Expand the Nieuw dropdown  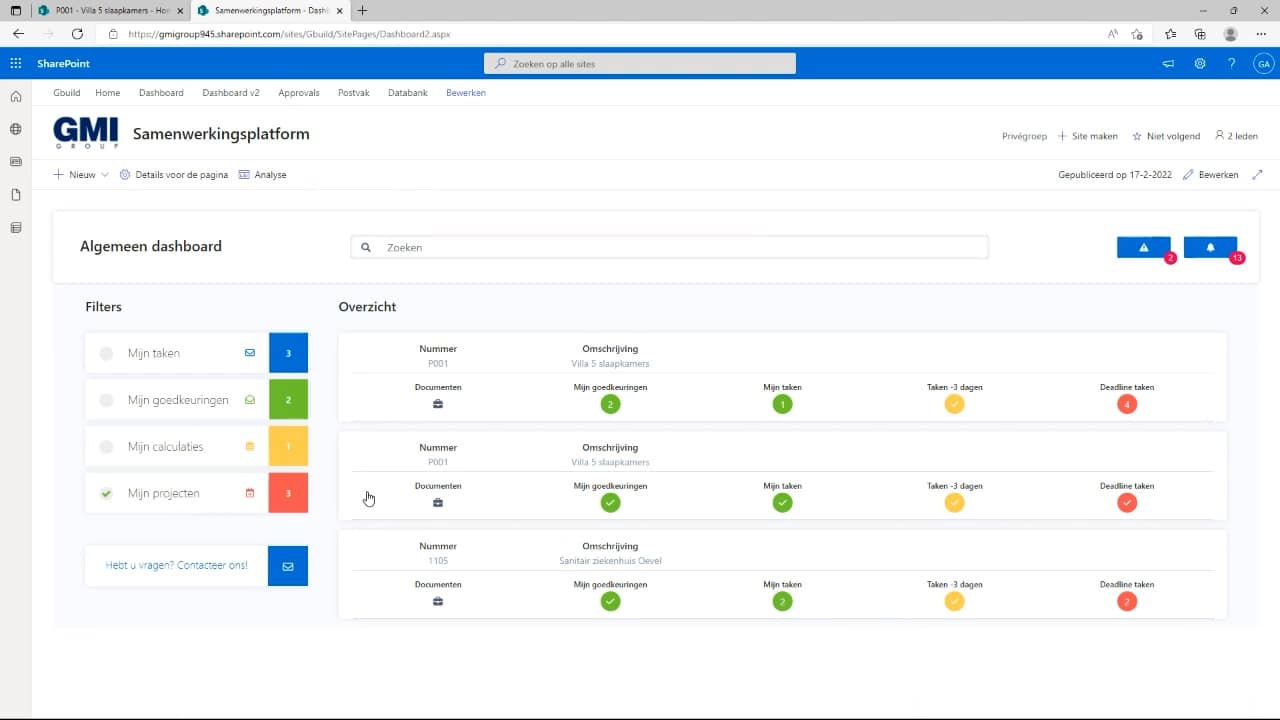click(x=81, y=174)
